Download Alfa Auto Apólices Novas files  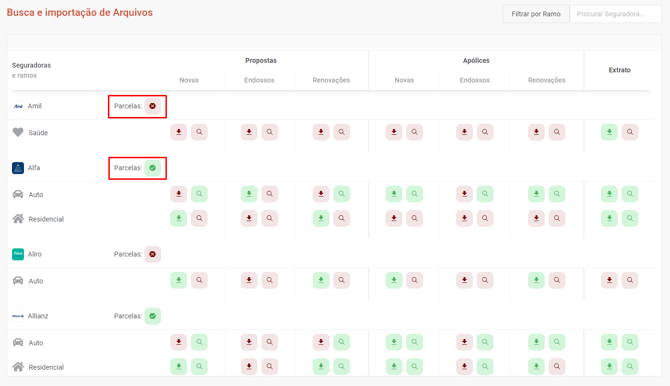[x=394, y=194]
